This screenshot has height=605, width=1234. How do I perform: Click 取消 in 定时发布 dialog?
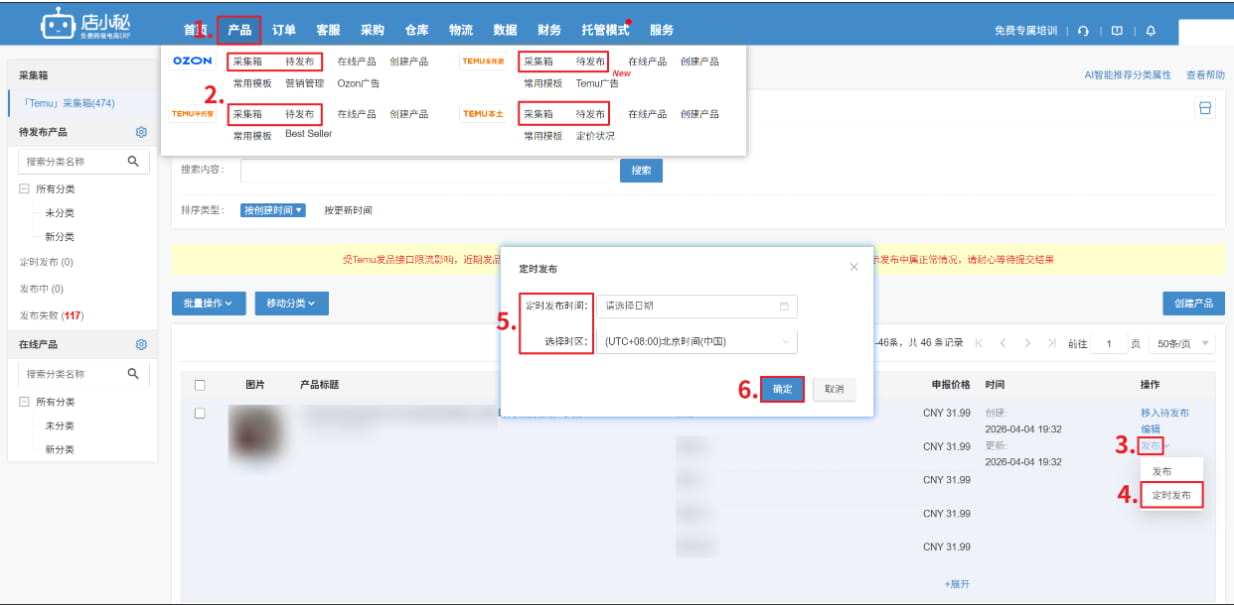(x=834, y=390)
